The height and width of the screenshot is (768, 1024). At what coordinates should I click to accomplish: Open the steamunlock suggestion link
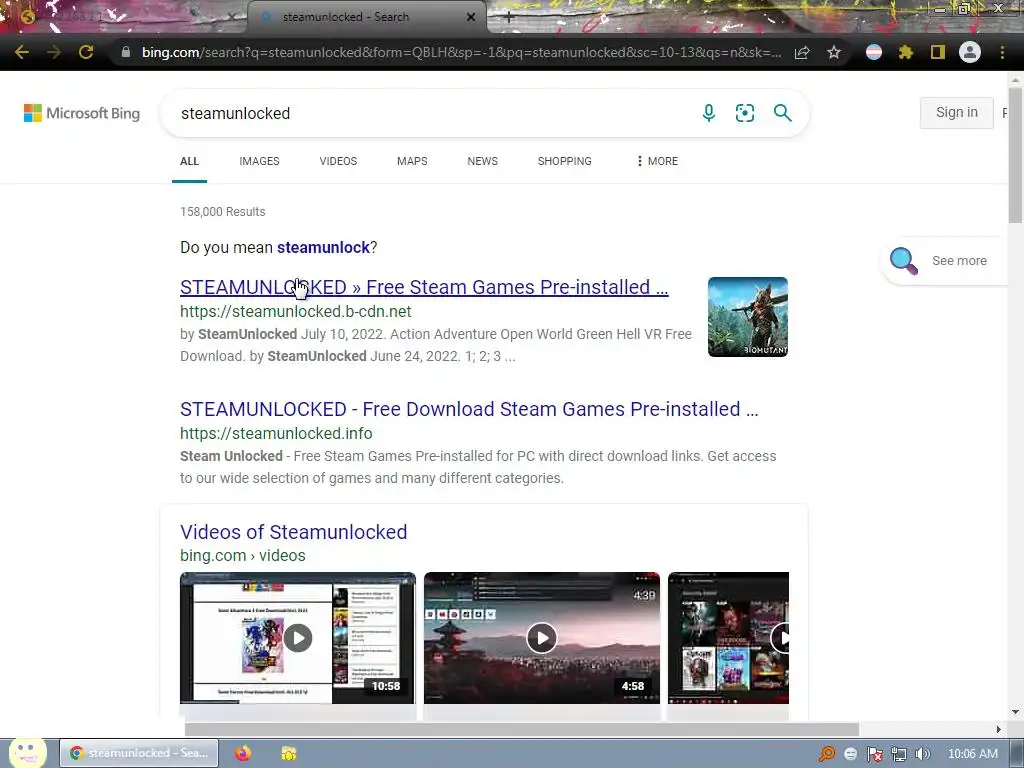click(x=323, y=248)
